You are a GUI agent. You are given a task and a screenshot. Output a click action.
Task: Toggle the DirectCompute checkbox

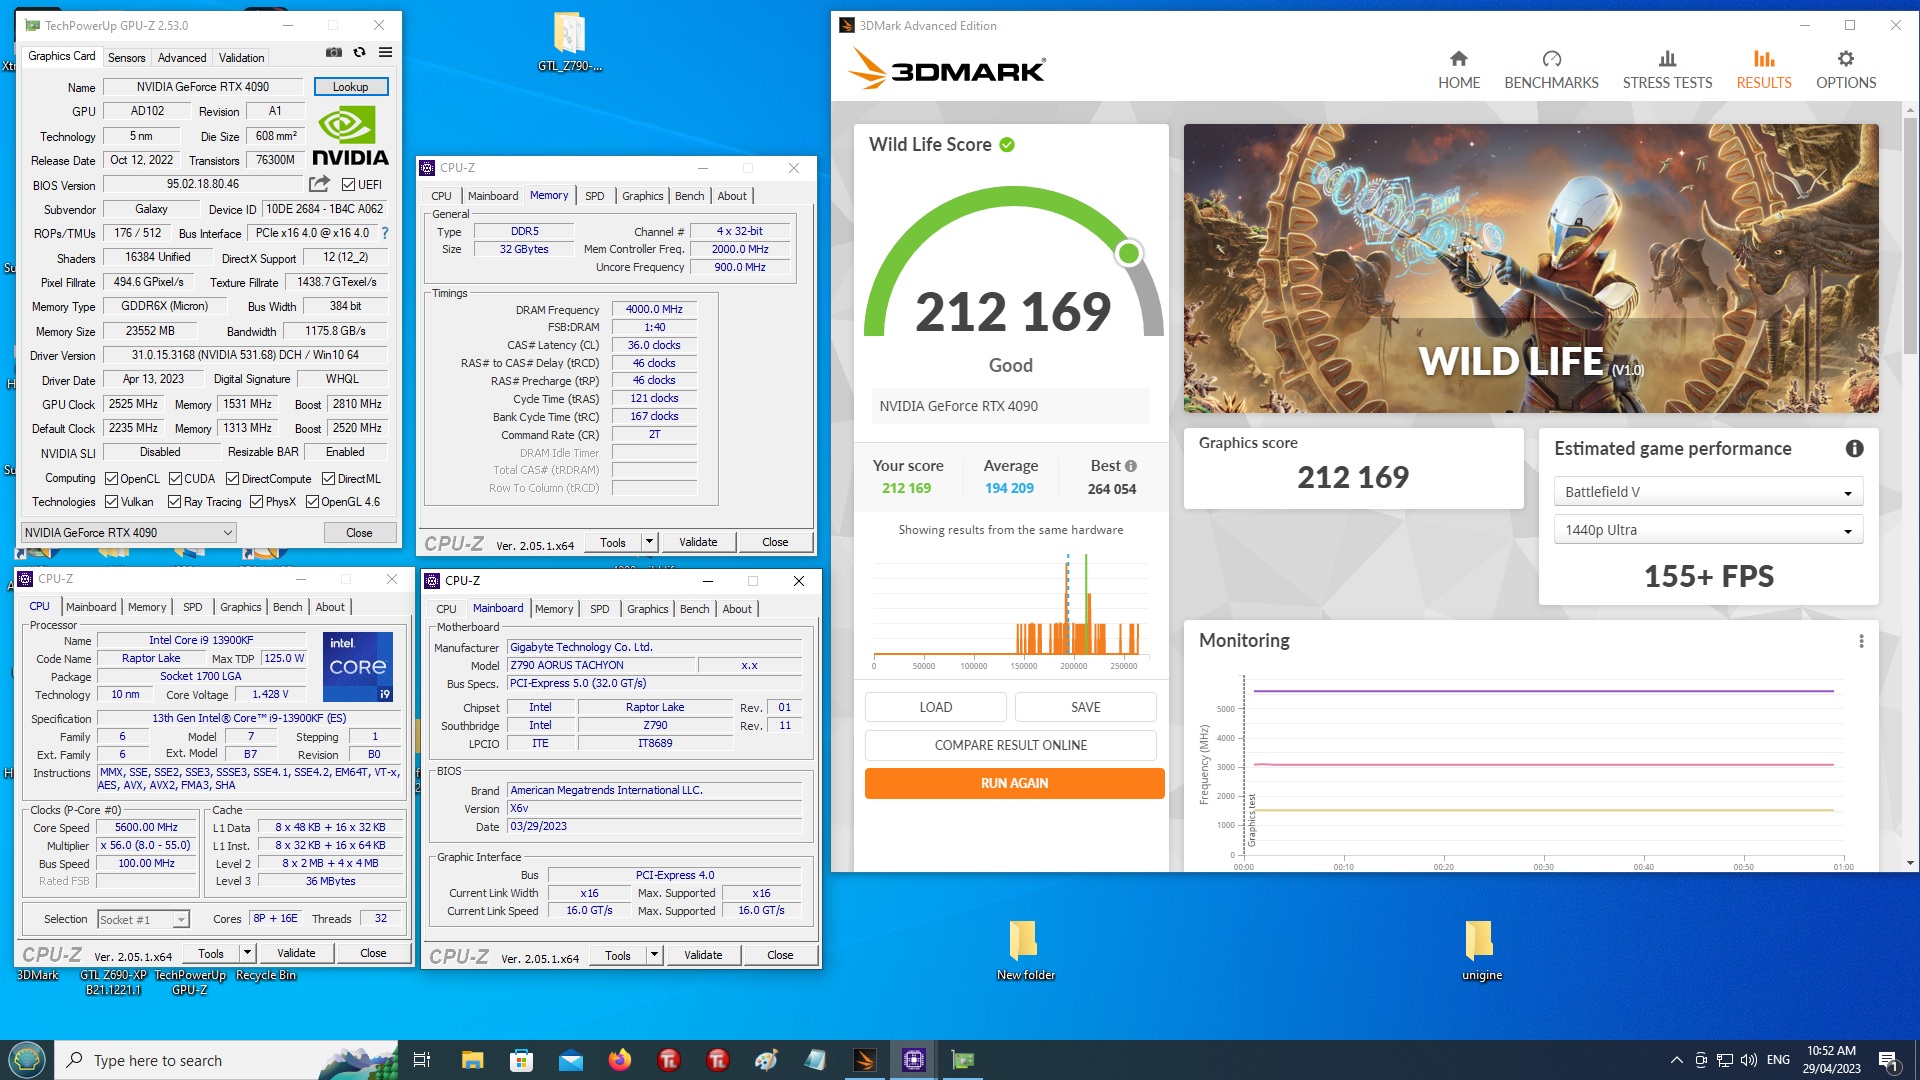pyautogui.click(x=232, y=479)
